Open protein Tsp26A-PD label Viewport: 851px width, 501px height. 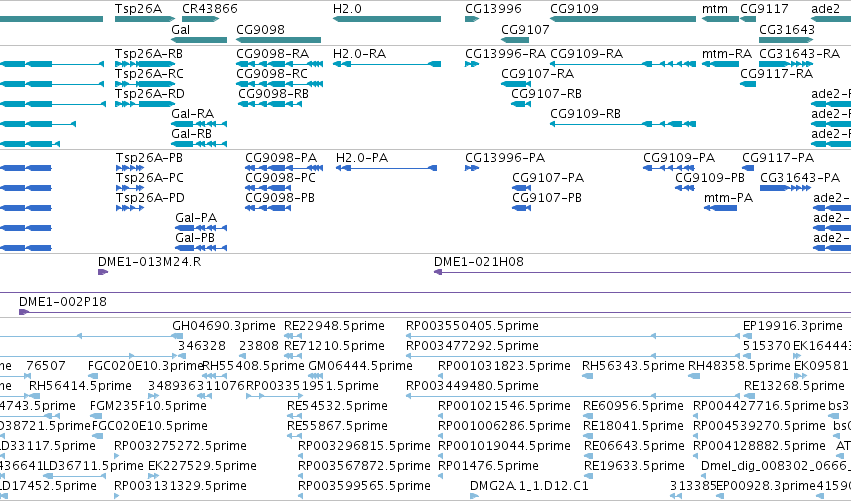coord(150,198)
